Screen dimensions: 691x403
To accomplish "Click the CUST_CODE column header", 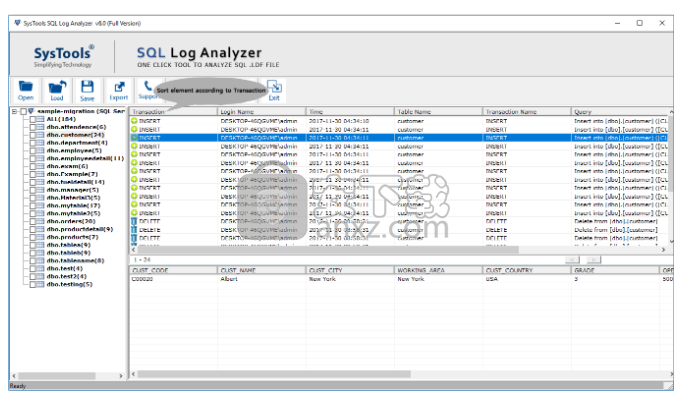I will tap(173, 270).
